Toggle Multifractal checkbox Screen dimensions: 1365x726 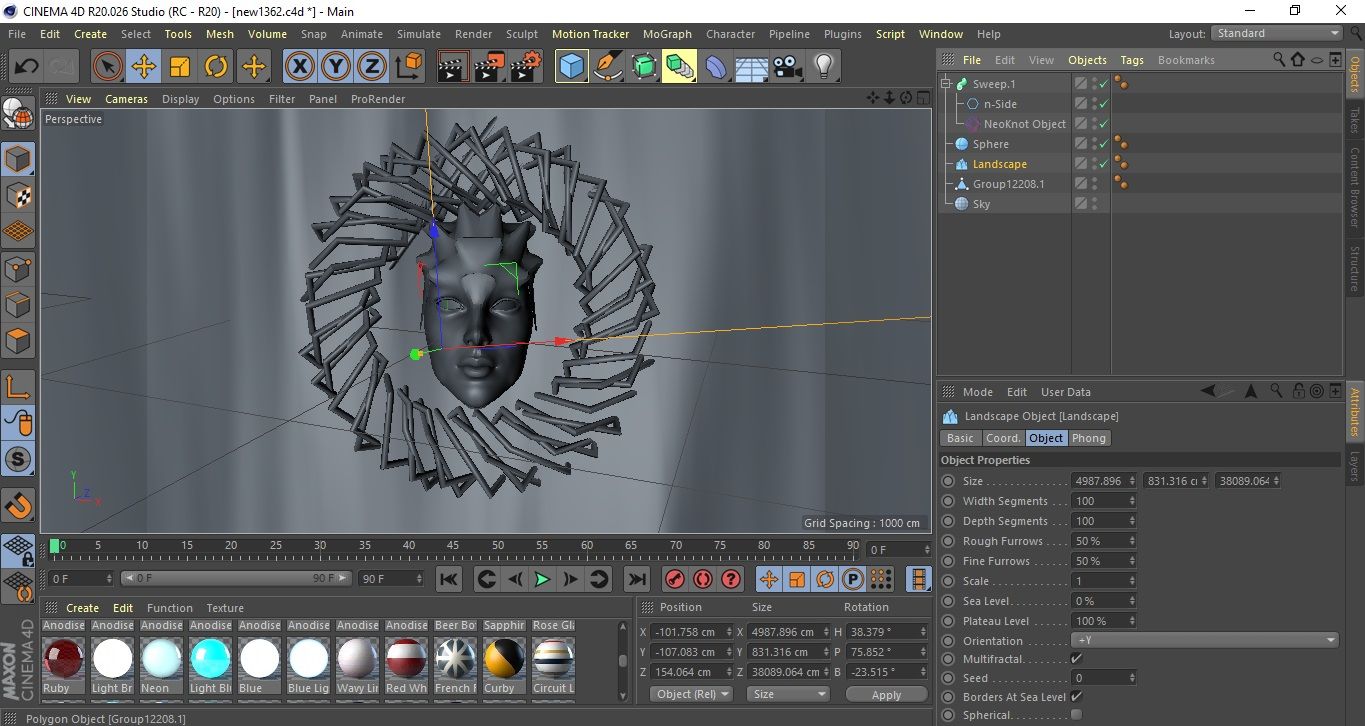point(1076,659)
